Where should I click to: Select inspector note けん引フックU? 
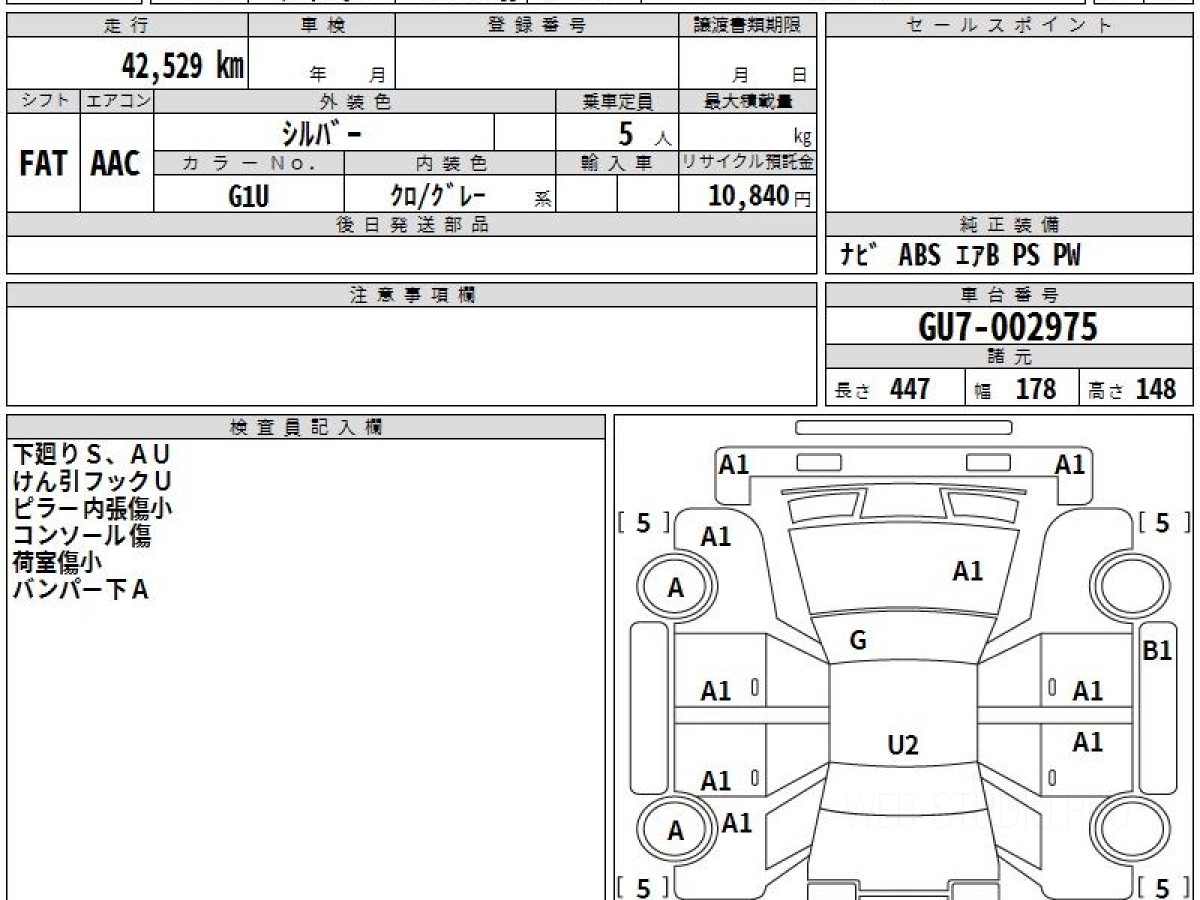[91, 481]
